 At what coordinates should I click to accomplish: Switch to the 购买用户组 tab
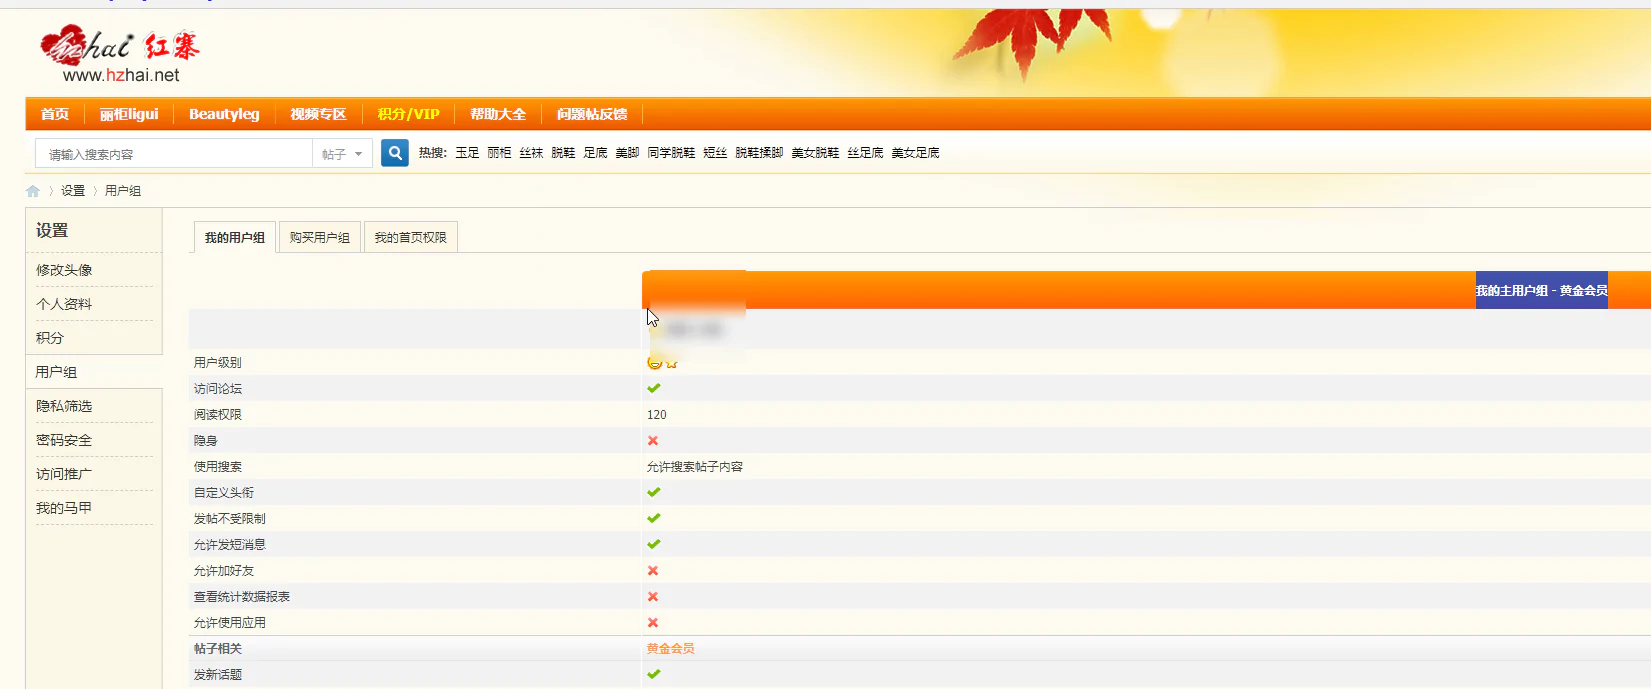coord(320,237)
